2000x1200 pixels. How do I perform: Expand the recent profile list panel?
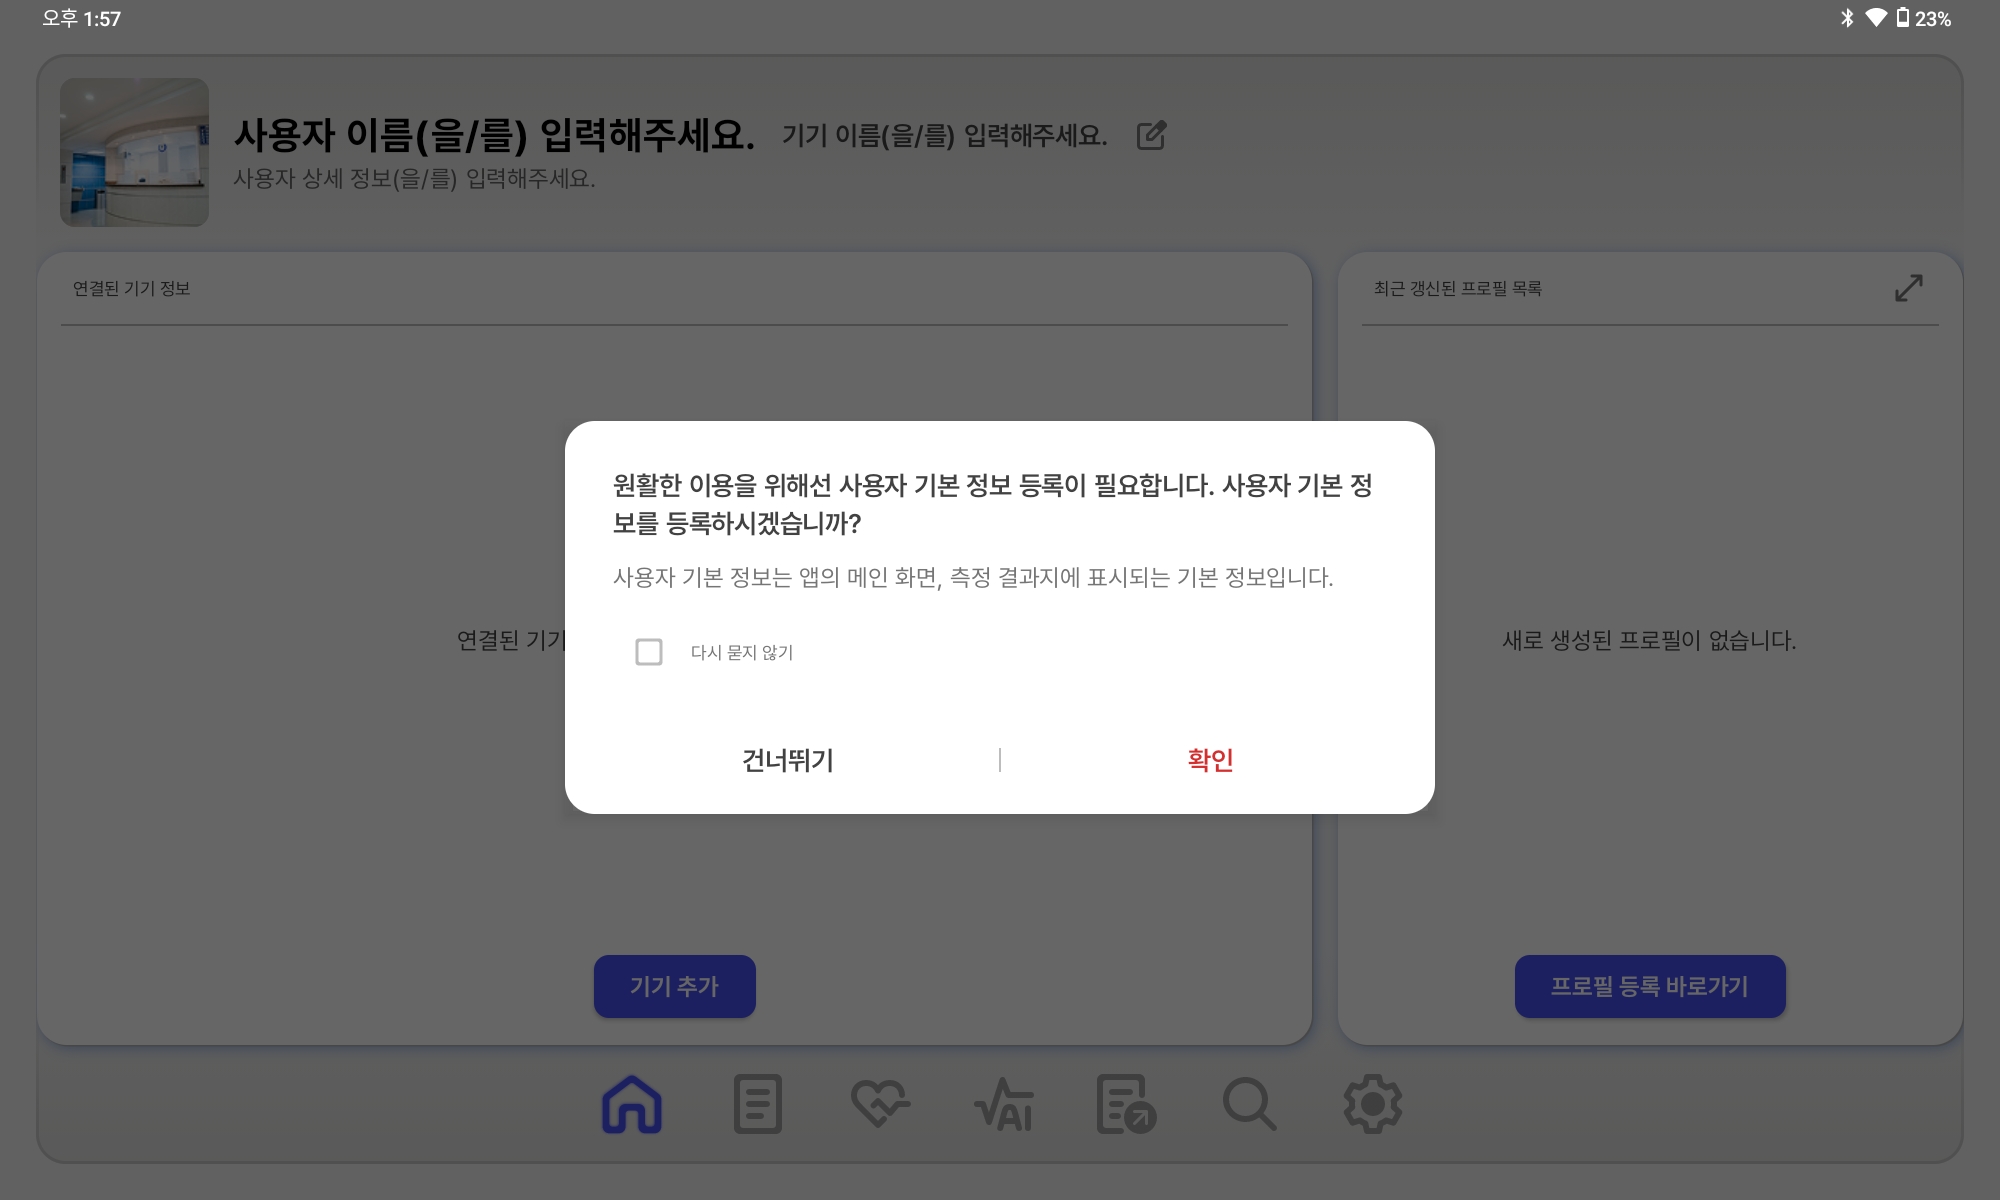1909,288
